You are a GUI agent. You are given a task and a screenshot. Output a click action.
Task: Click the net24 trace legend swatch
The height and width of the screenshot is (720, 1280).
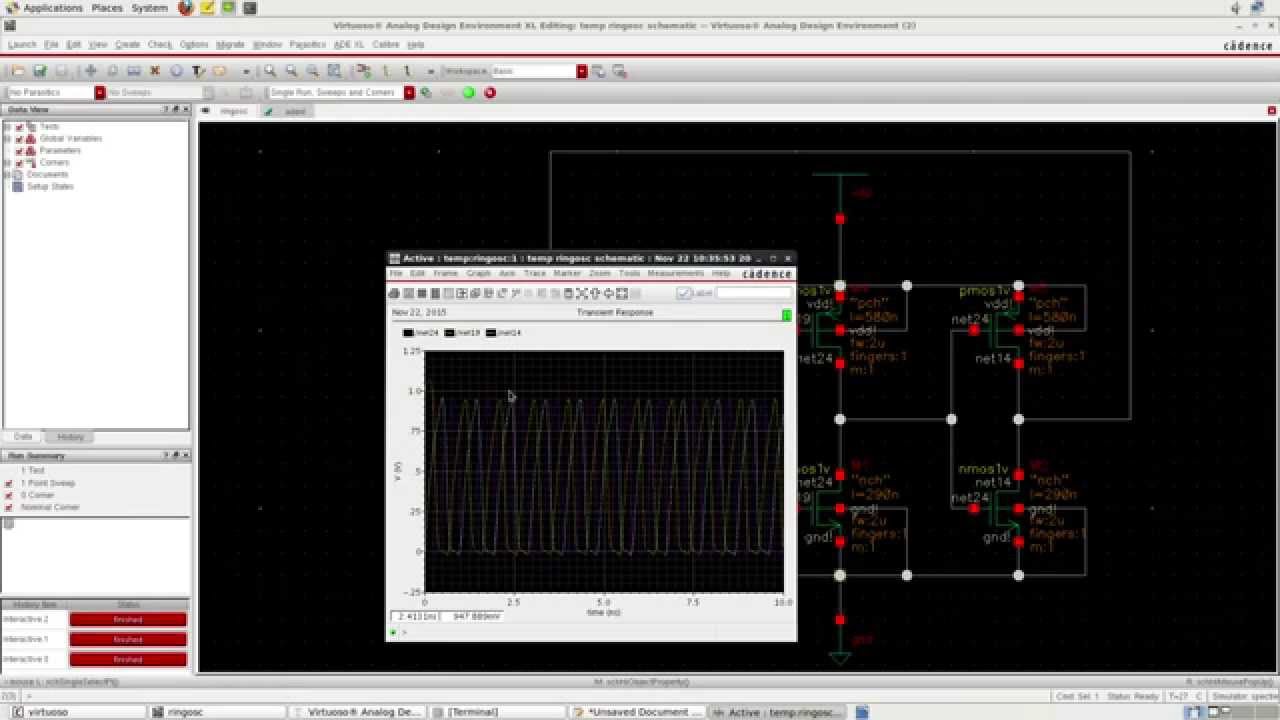click(408, 333)
